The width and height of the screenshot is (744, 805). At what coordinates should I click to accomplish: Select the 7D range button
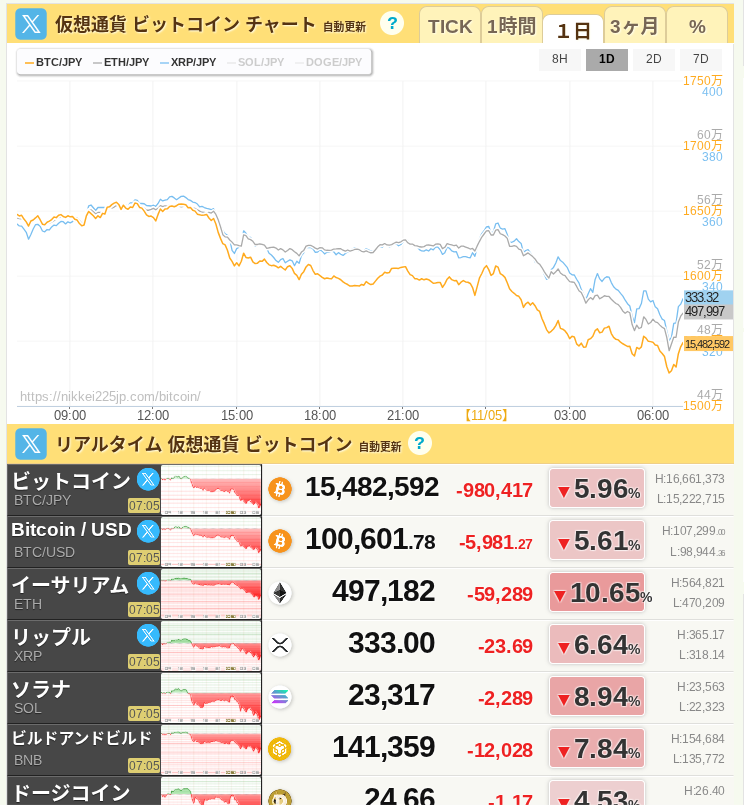pos(700,59)
